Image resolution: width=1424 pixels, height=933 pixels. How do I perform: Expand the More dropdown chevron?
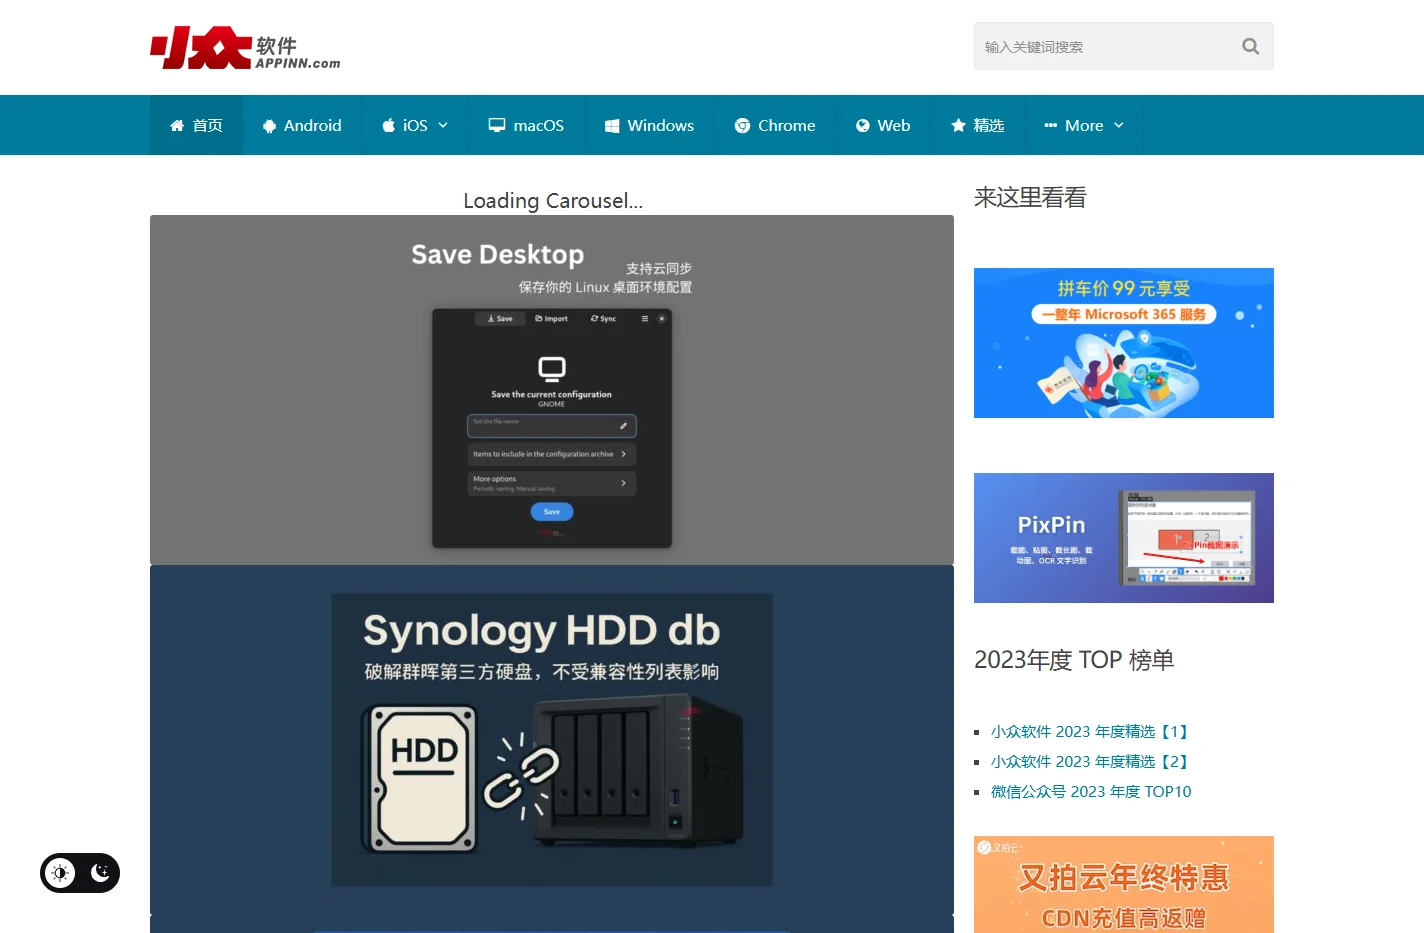(x=1119, y=125)
